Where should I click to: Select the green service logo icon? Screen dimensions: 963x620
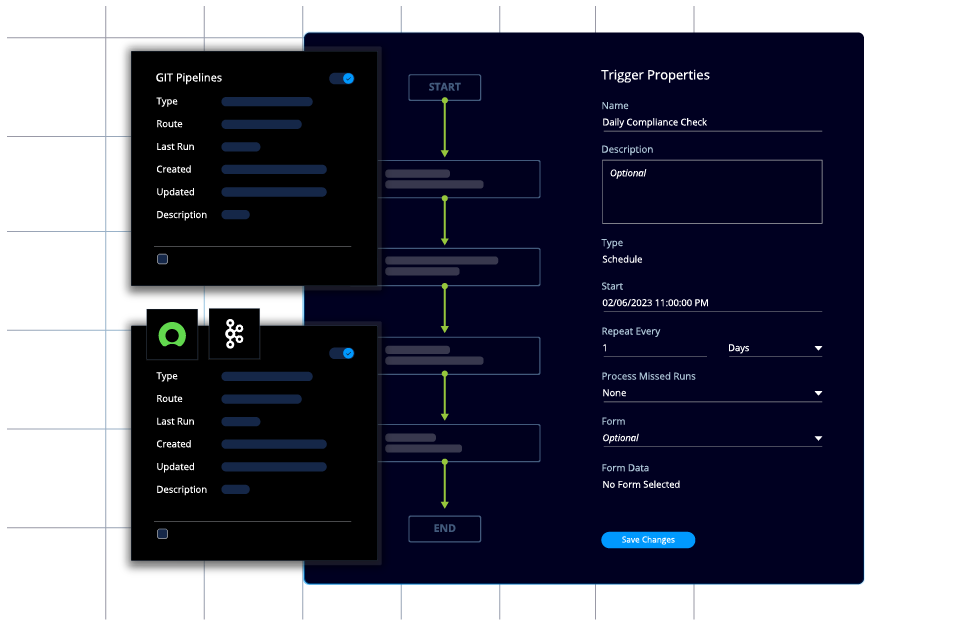coord(172,333)
